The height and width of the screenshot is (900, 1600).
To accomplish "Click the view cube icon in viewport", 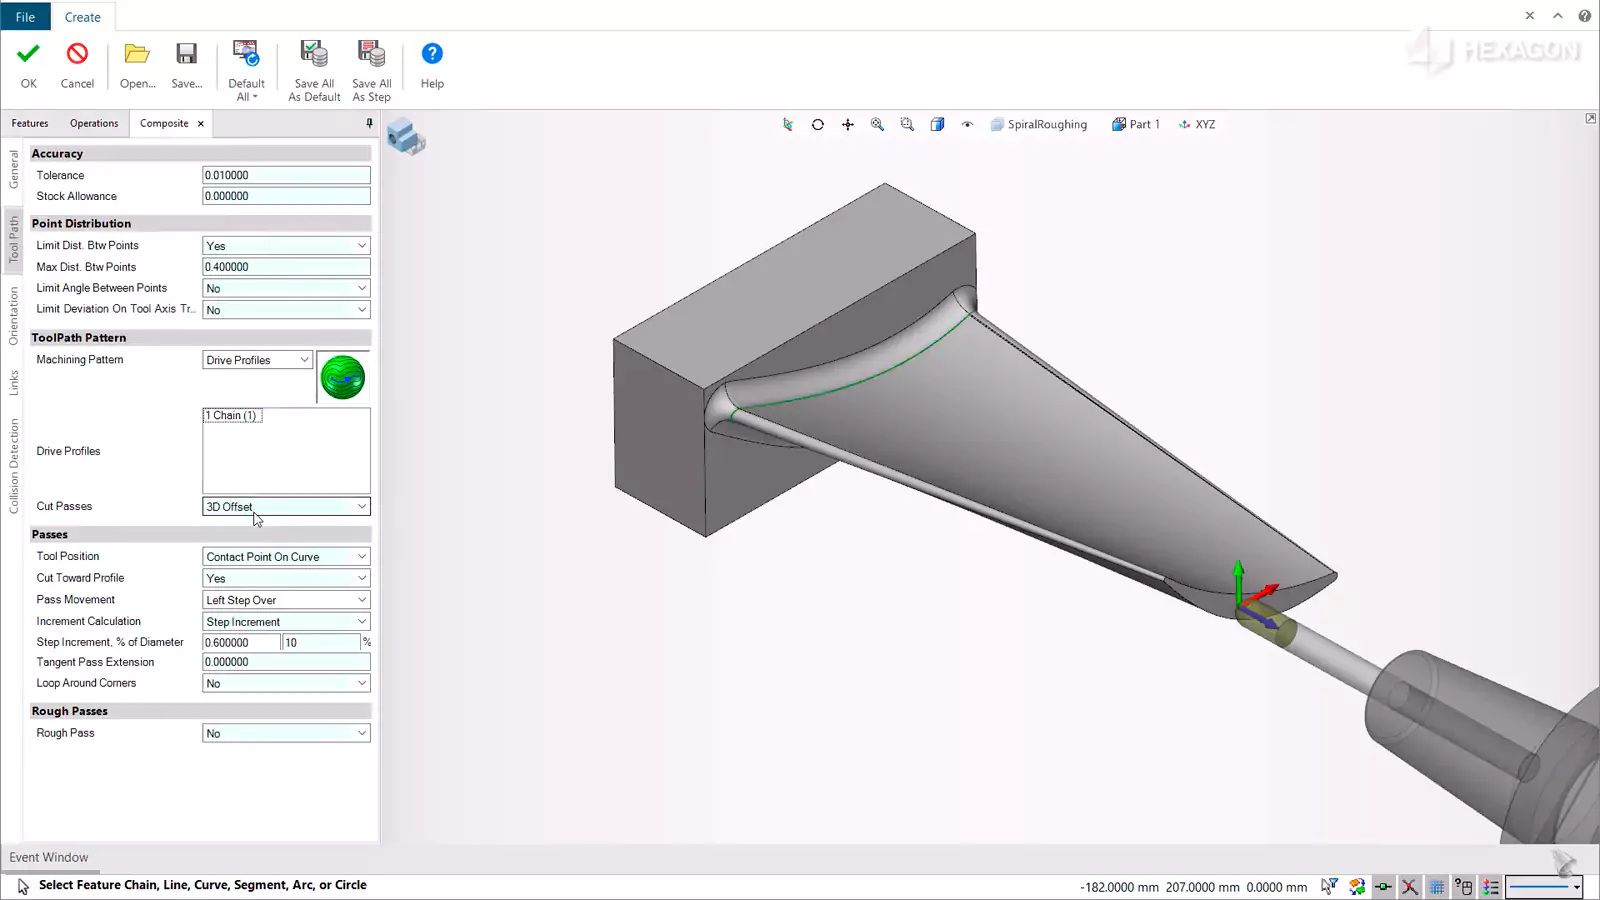I will pyautogui.click(x=406, y=136).
